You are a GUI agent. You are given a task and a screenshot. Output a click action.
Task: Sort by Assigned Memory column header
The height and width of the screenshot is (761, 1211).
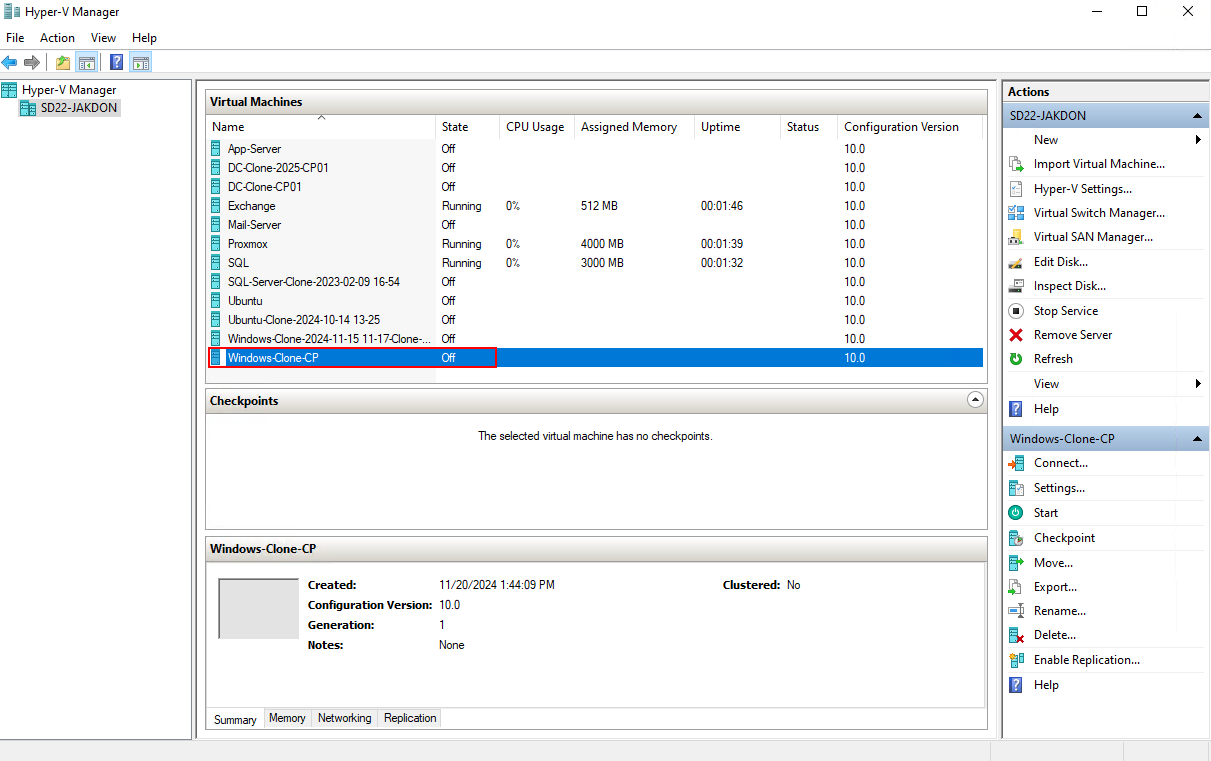[634, 127]
